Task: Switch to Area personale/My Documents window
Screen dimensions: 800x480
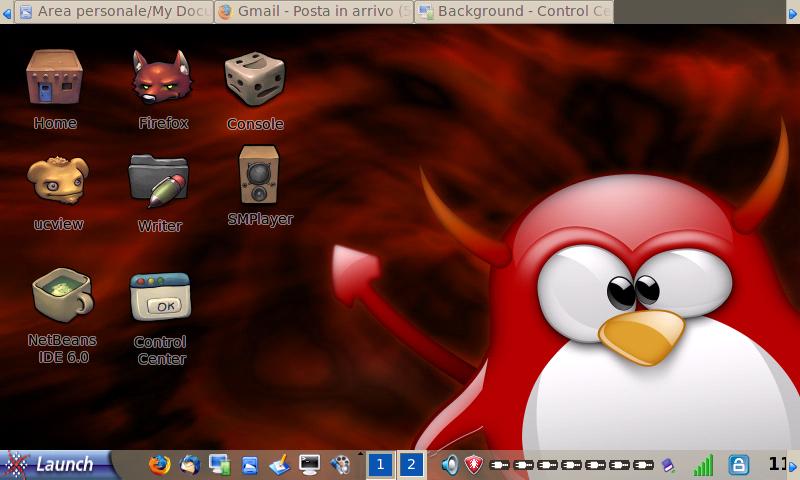Action: (x=114, y=11)
